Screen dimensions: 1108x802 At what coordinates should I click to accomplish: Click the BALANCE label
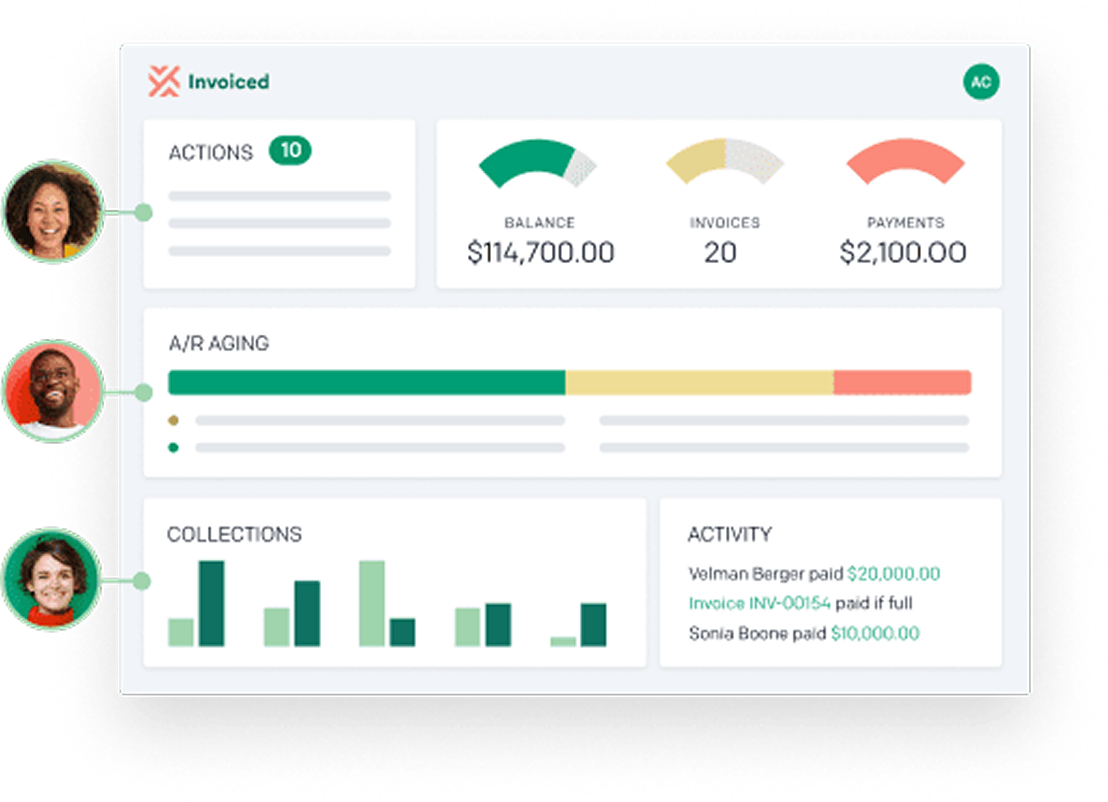click(539, 223)
